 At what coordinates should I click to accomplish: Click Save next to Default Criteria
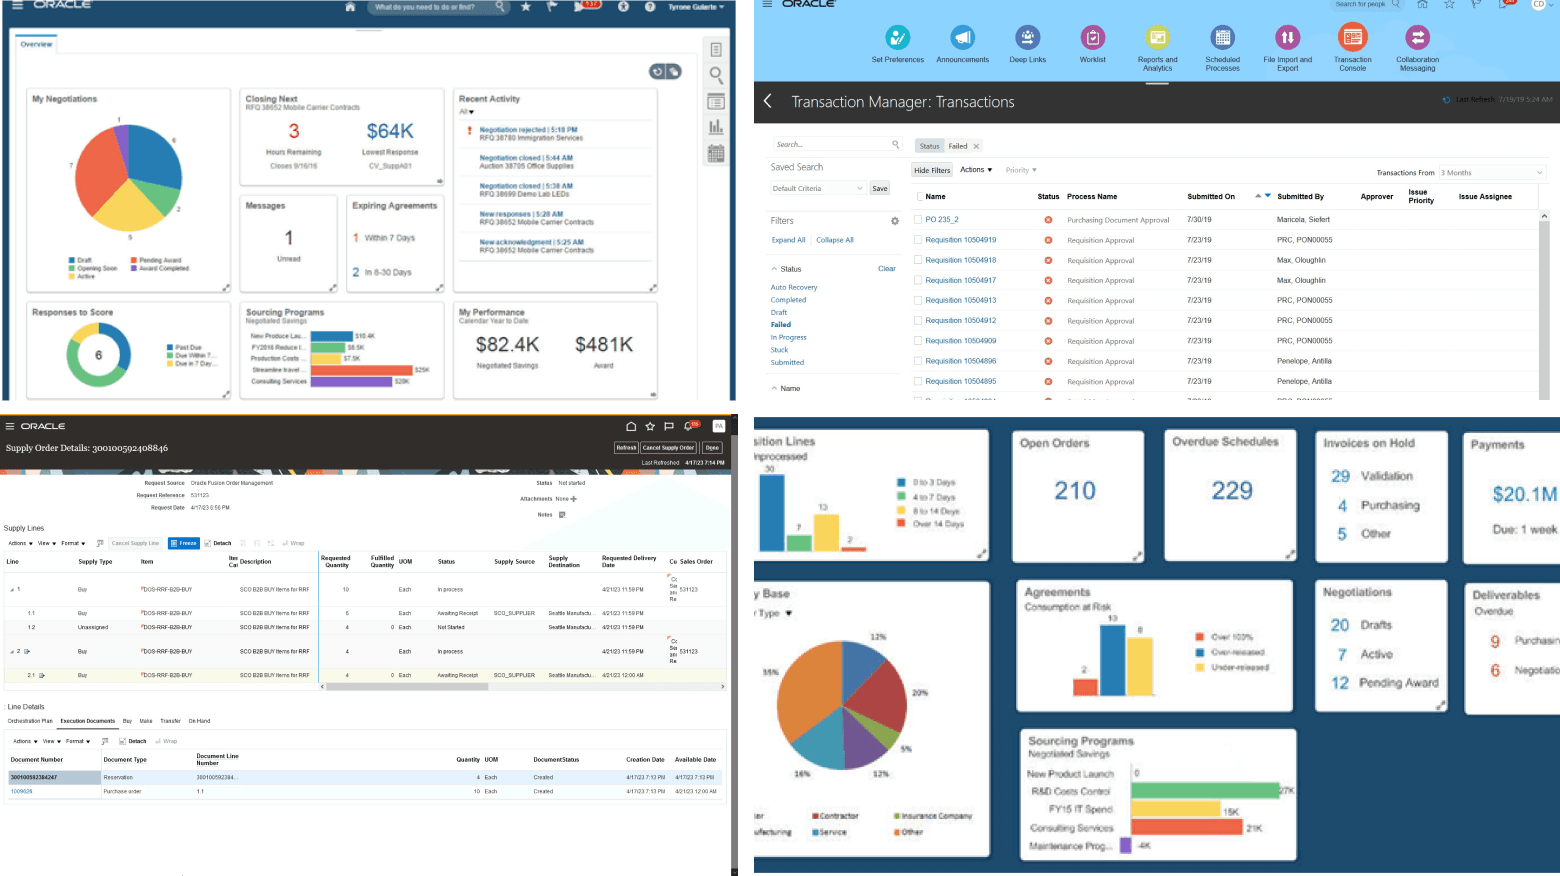click(880, 188)
